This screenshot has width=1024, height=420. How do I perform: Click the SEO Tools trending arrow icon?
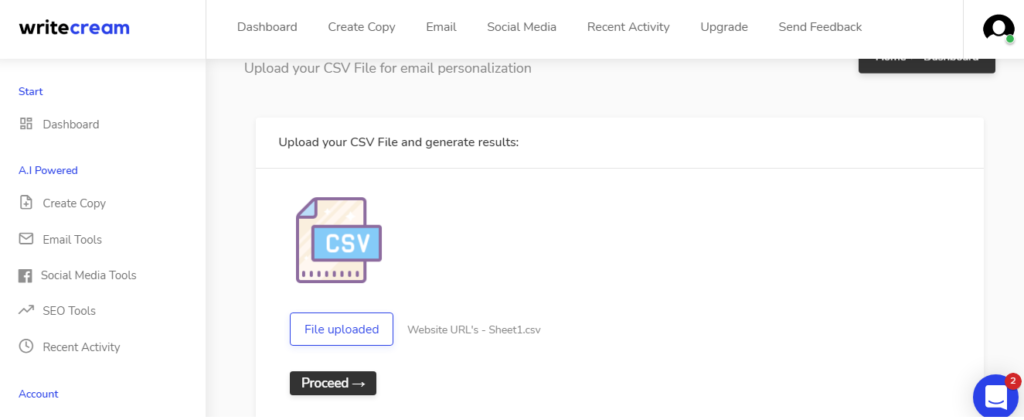26,310
